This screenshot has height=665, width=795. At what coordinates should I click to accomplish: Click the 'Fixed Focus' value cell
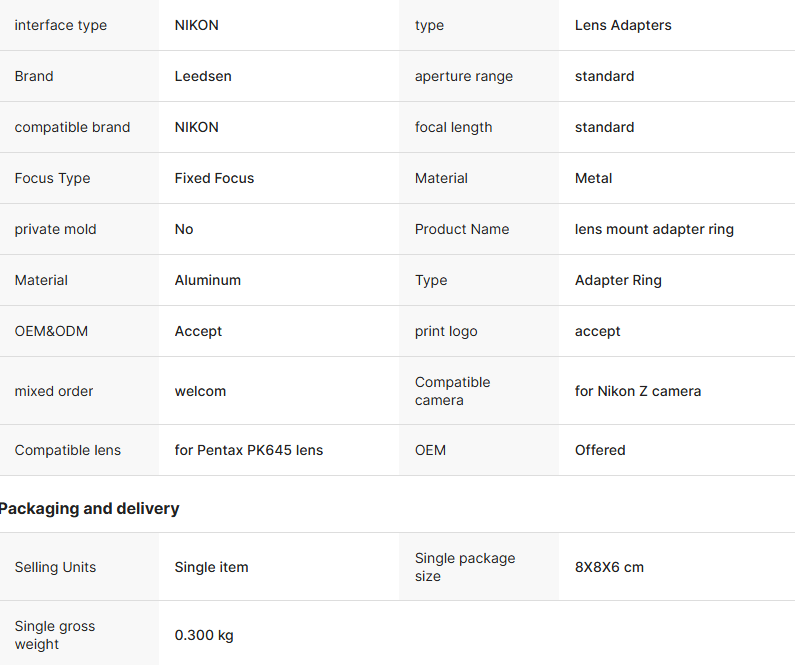tap(214, 178)
